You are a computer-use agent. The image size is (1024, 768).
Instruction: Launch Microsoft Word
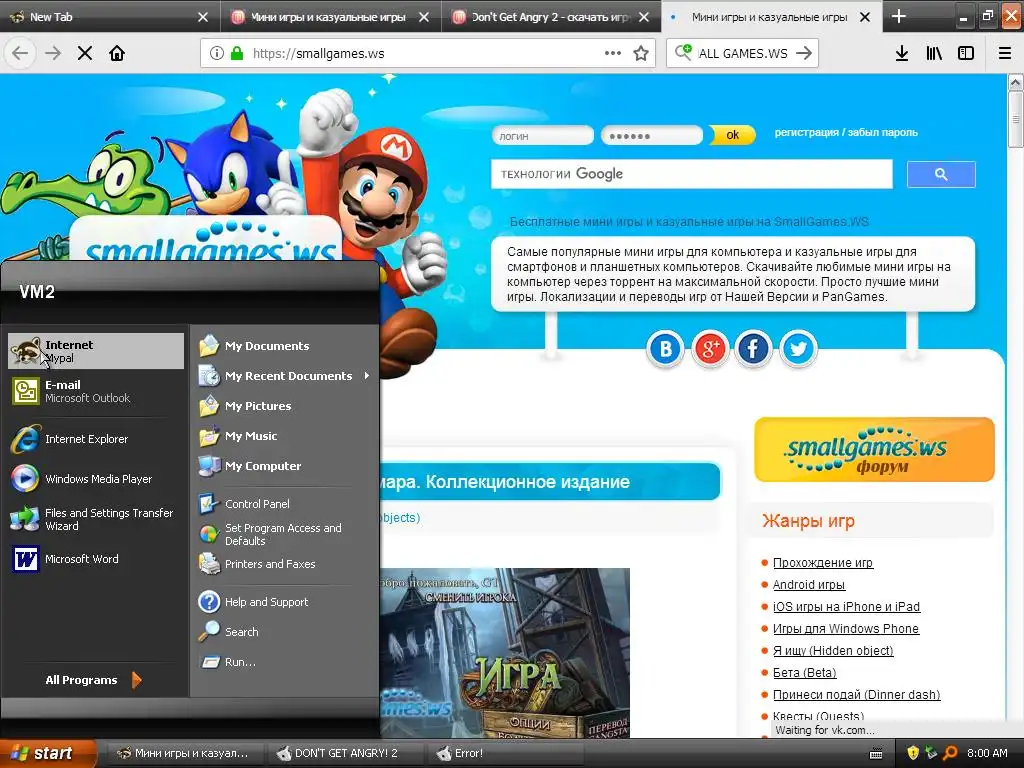96,559
